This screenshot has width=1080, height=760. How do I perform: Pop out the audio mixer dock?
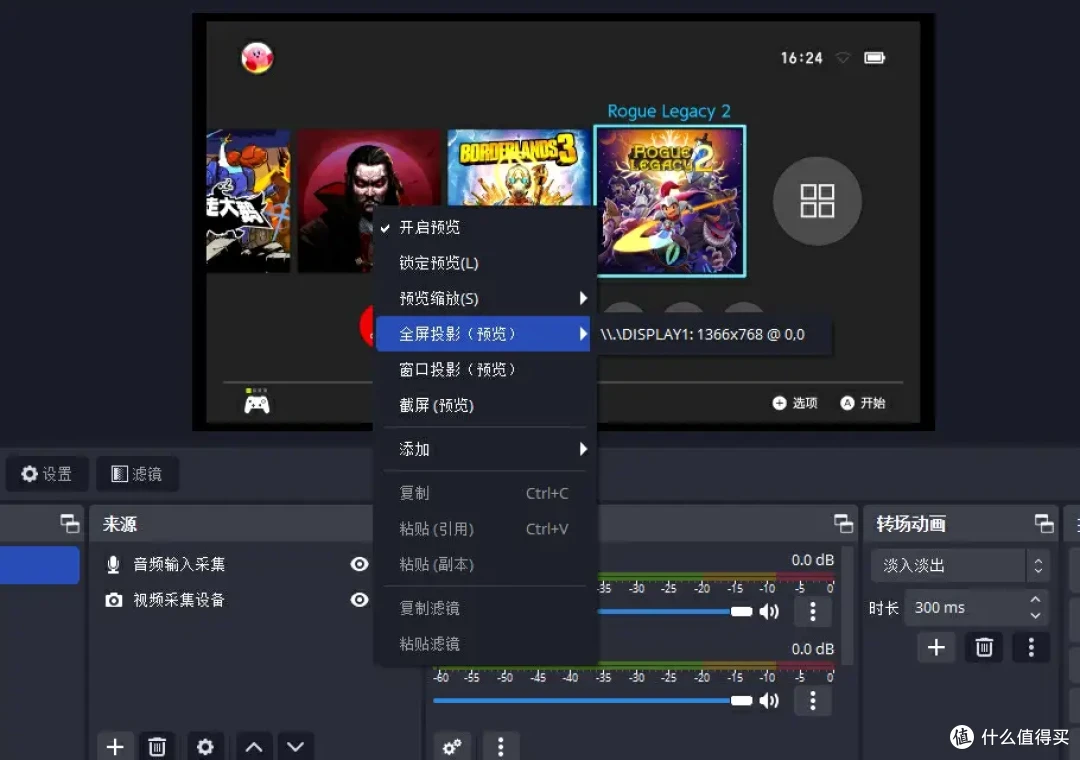(843, 524)
